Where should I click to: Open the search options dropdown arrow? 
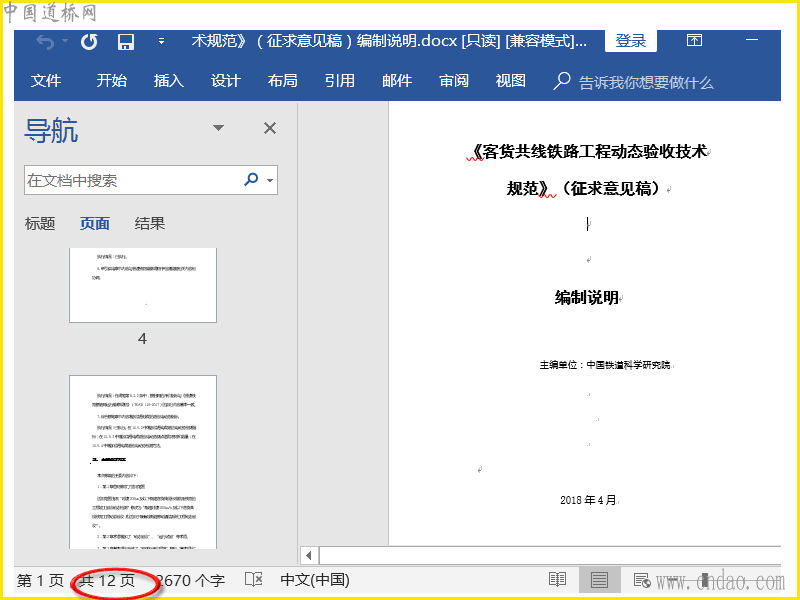270,181
